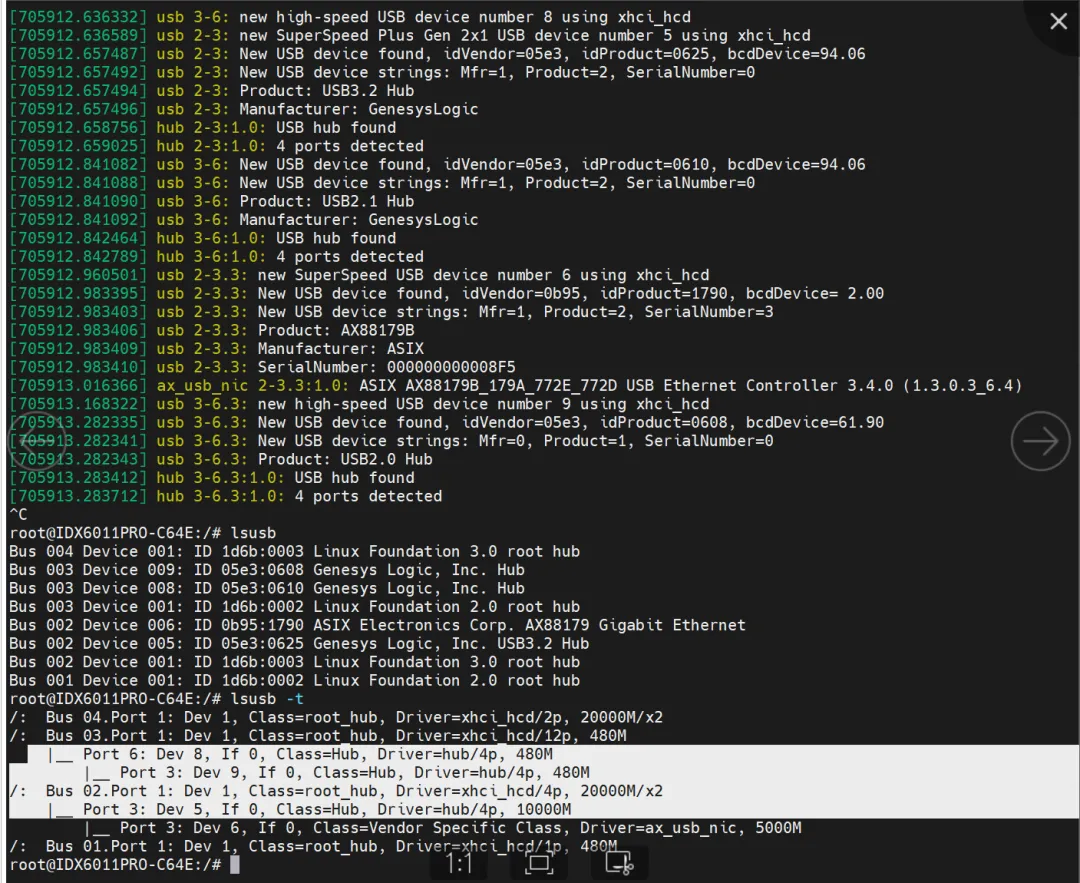Show image at 1:1 actual size
The width and height of the screenshot is (1080, 883).
[x=459, y=863]
